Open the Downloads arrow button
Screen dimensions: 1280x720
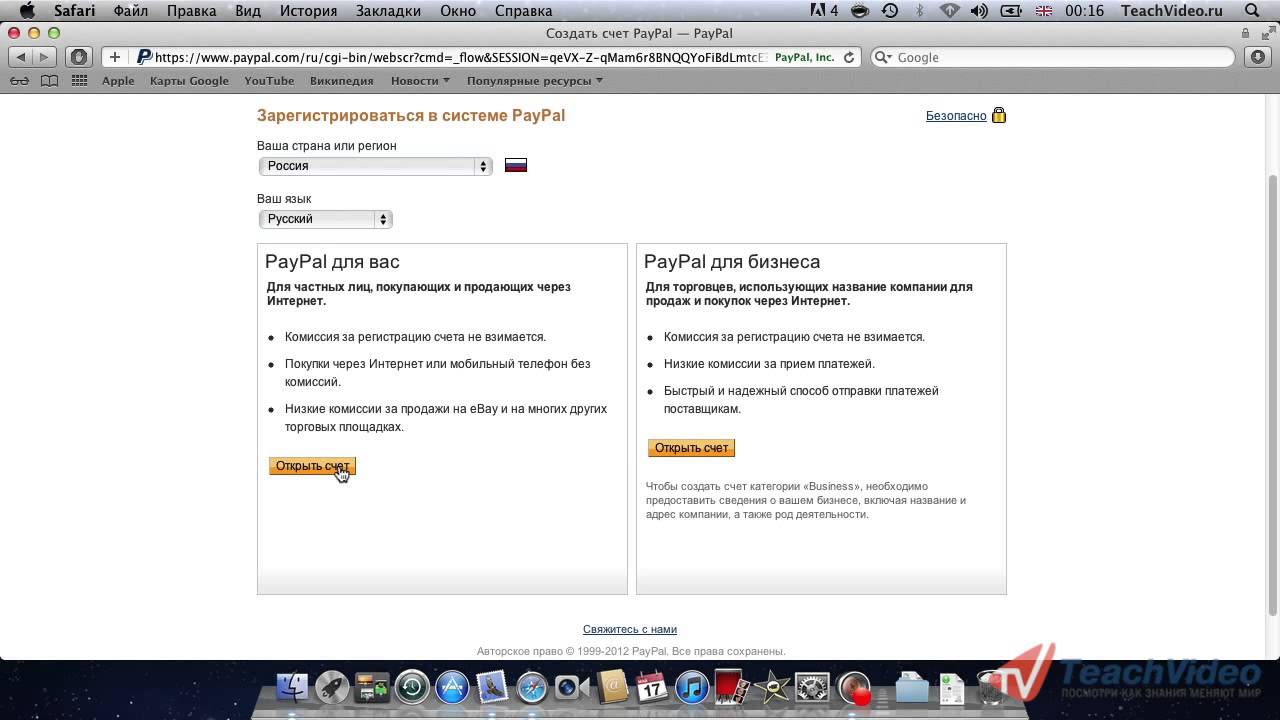tap(1258, 57)
